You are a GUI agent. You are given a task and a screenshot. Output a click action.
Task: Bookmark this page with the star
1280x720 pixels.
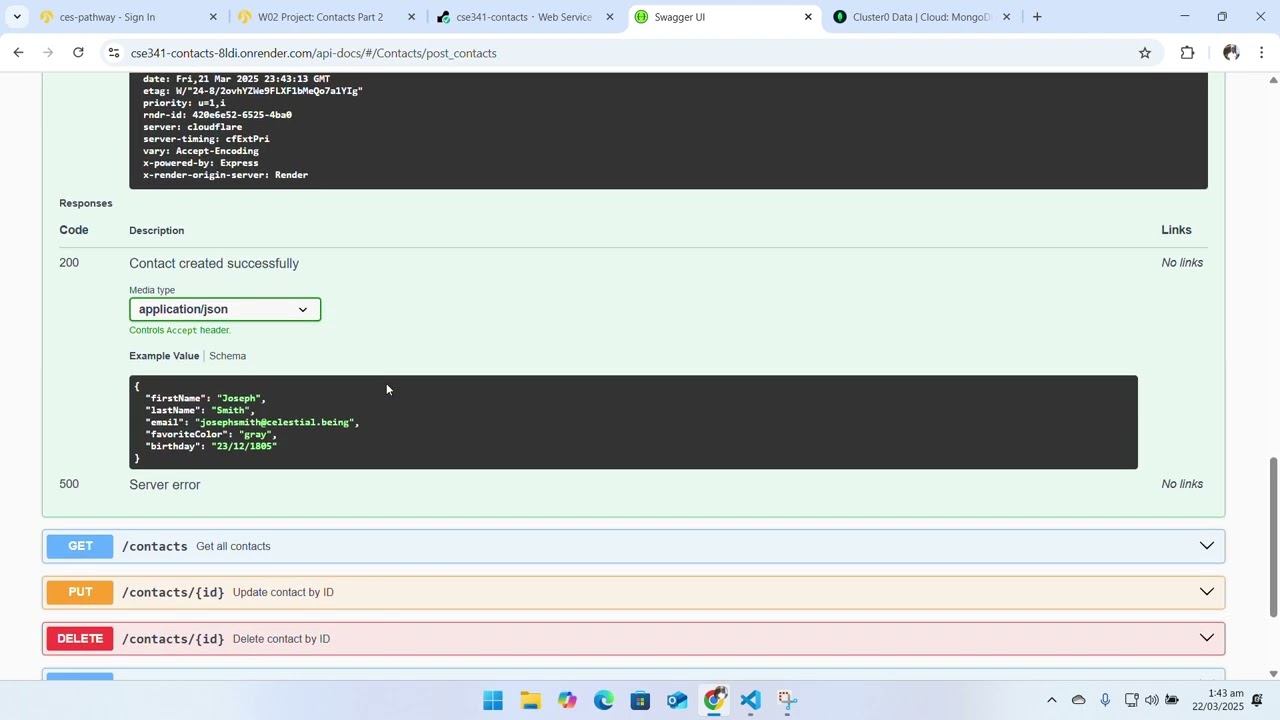tap(1145, 53)
